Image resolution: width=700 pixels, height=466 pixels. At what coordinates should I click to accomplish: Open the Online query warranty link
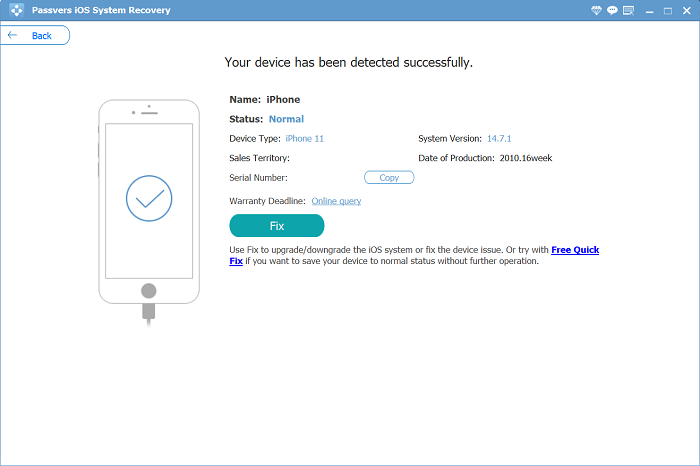pos(336,201)
